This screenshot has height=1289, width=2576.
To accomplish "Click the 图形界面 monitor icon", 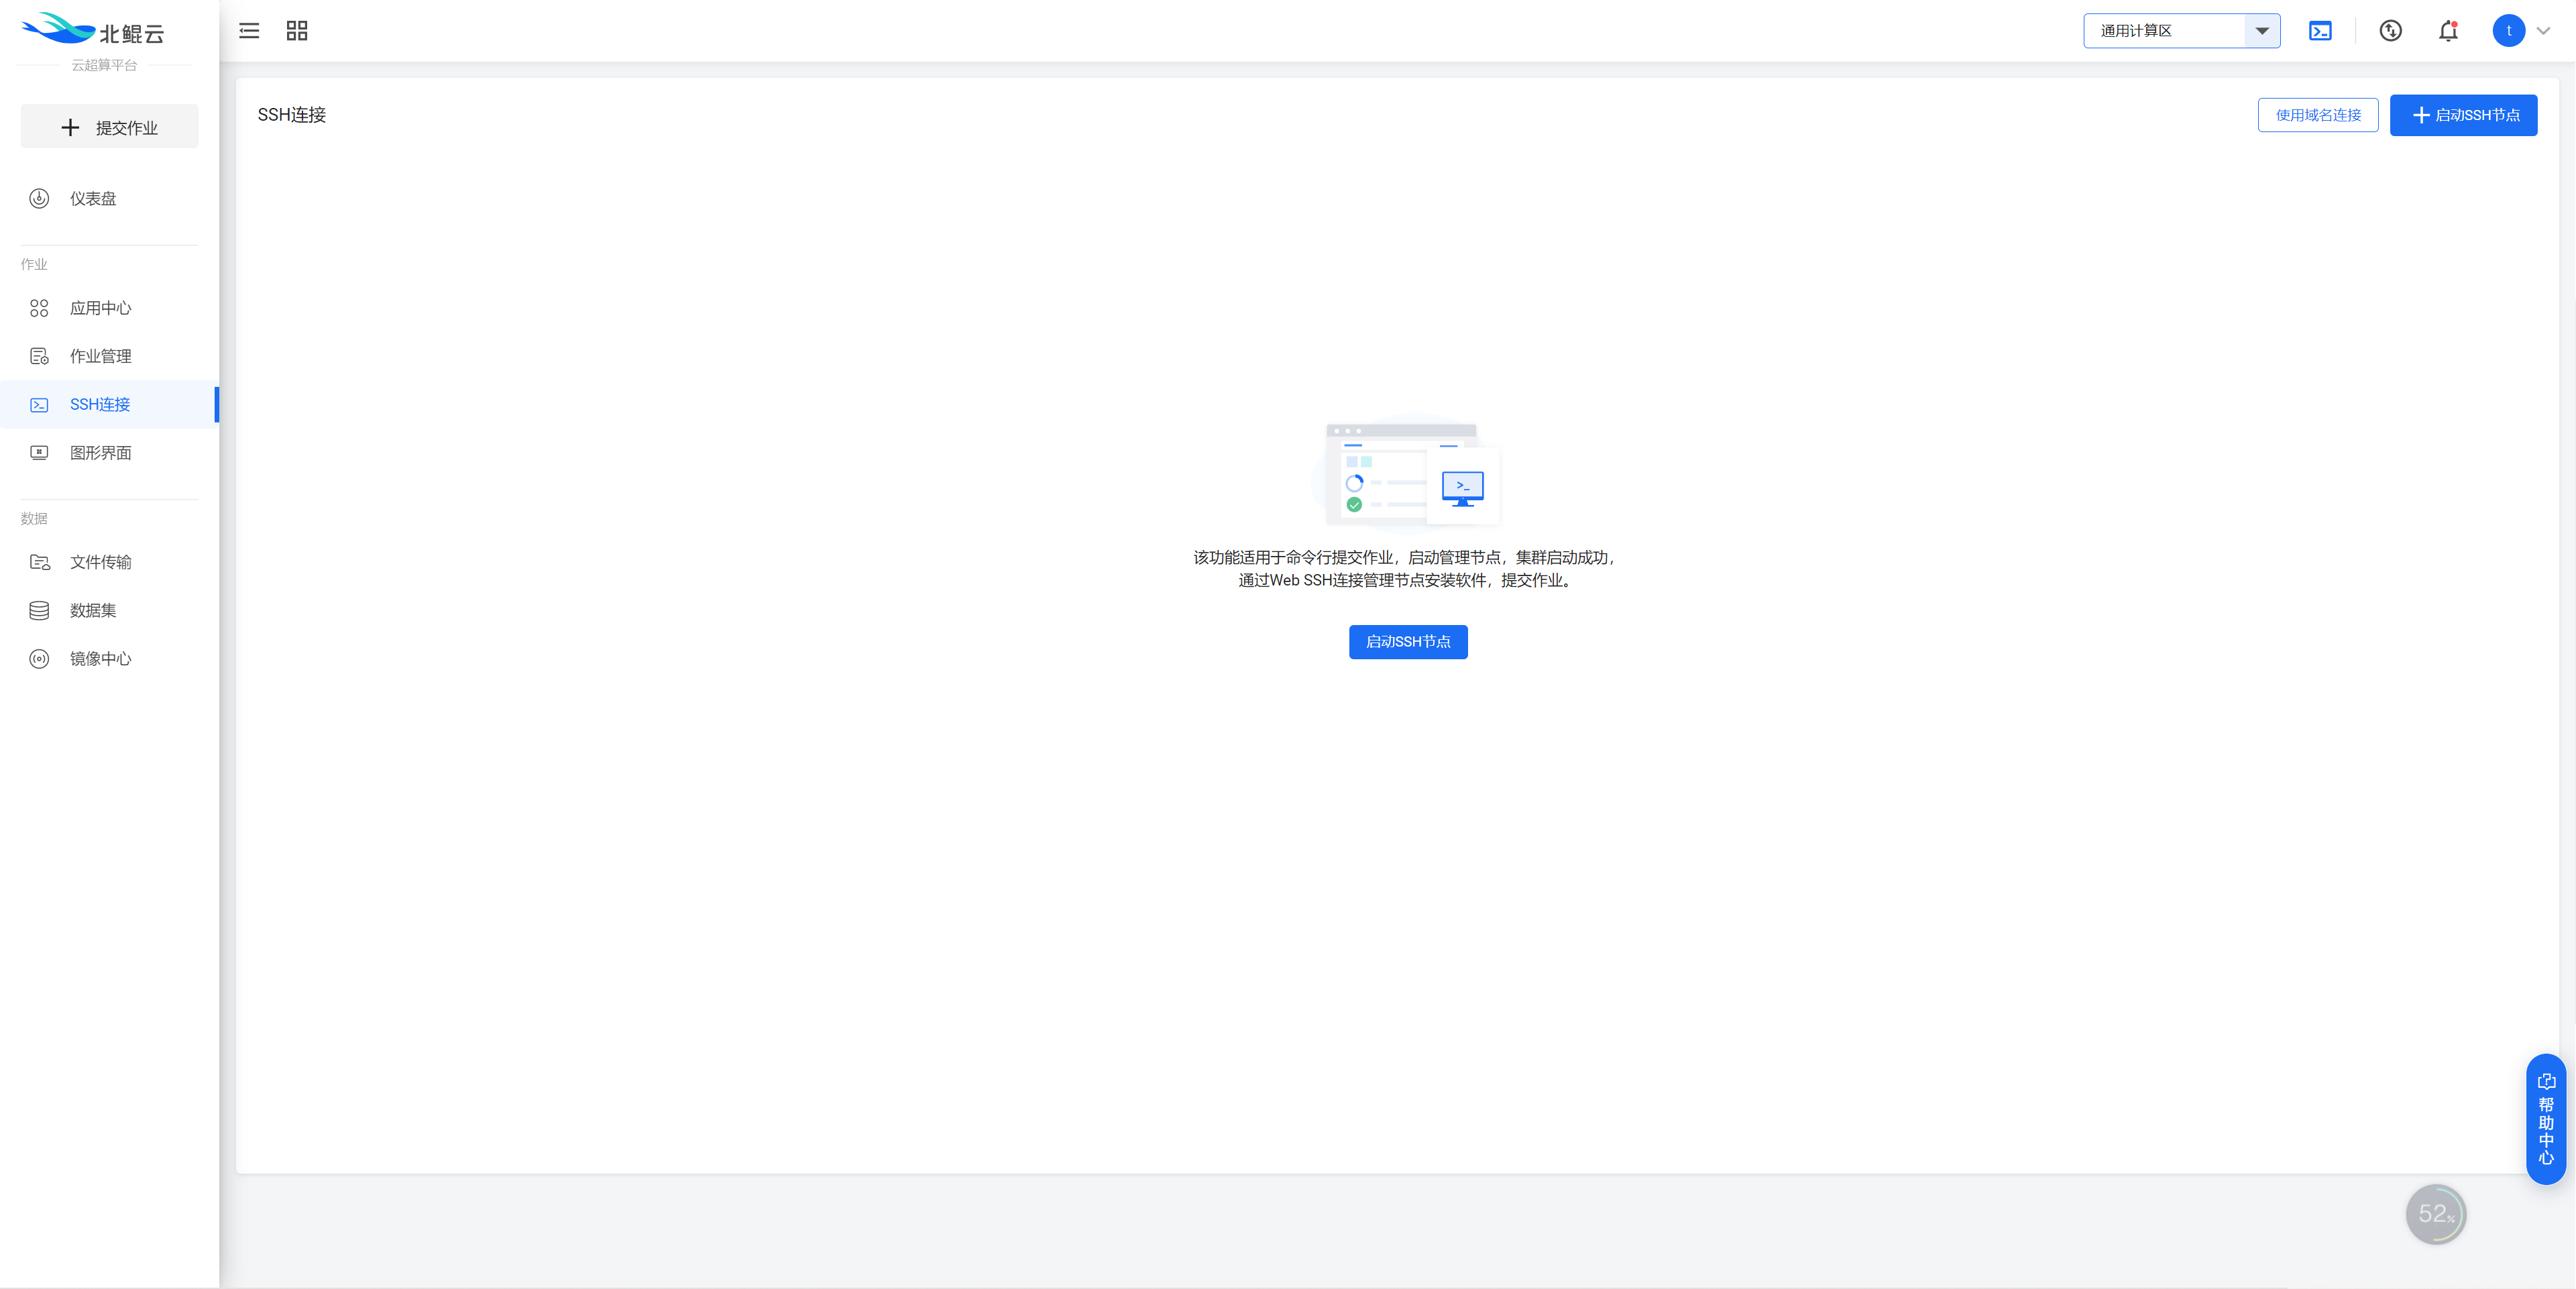I will [39, 453].
